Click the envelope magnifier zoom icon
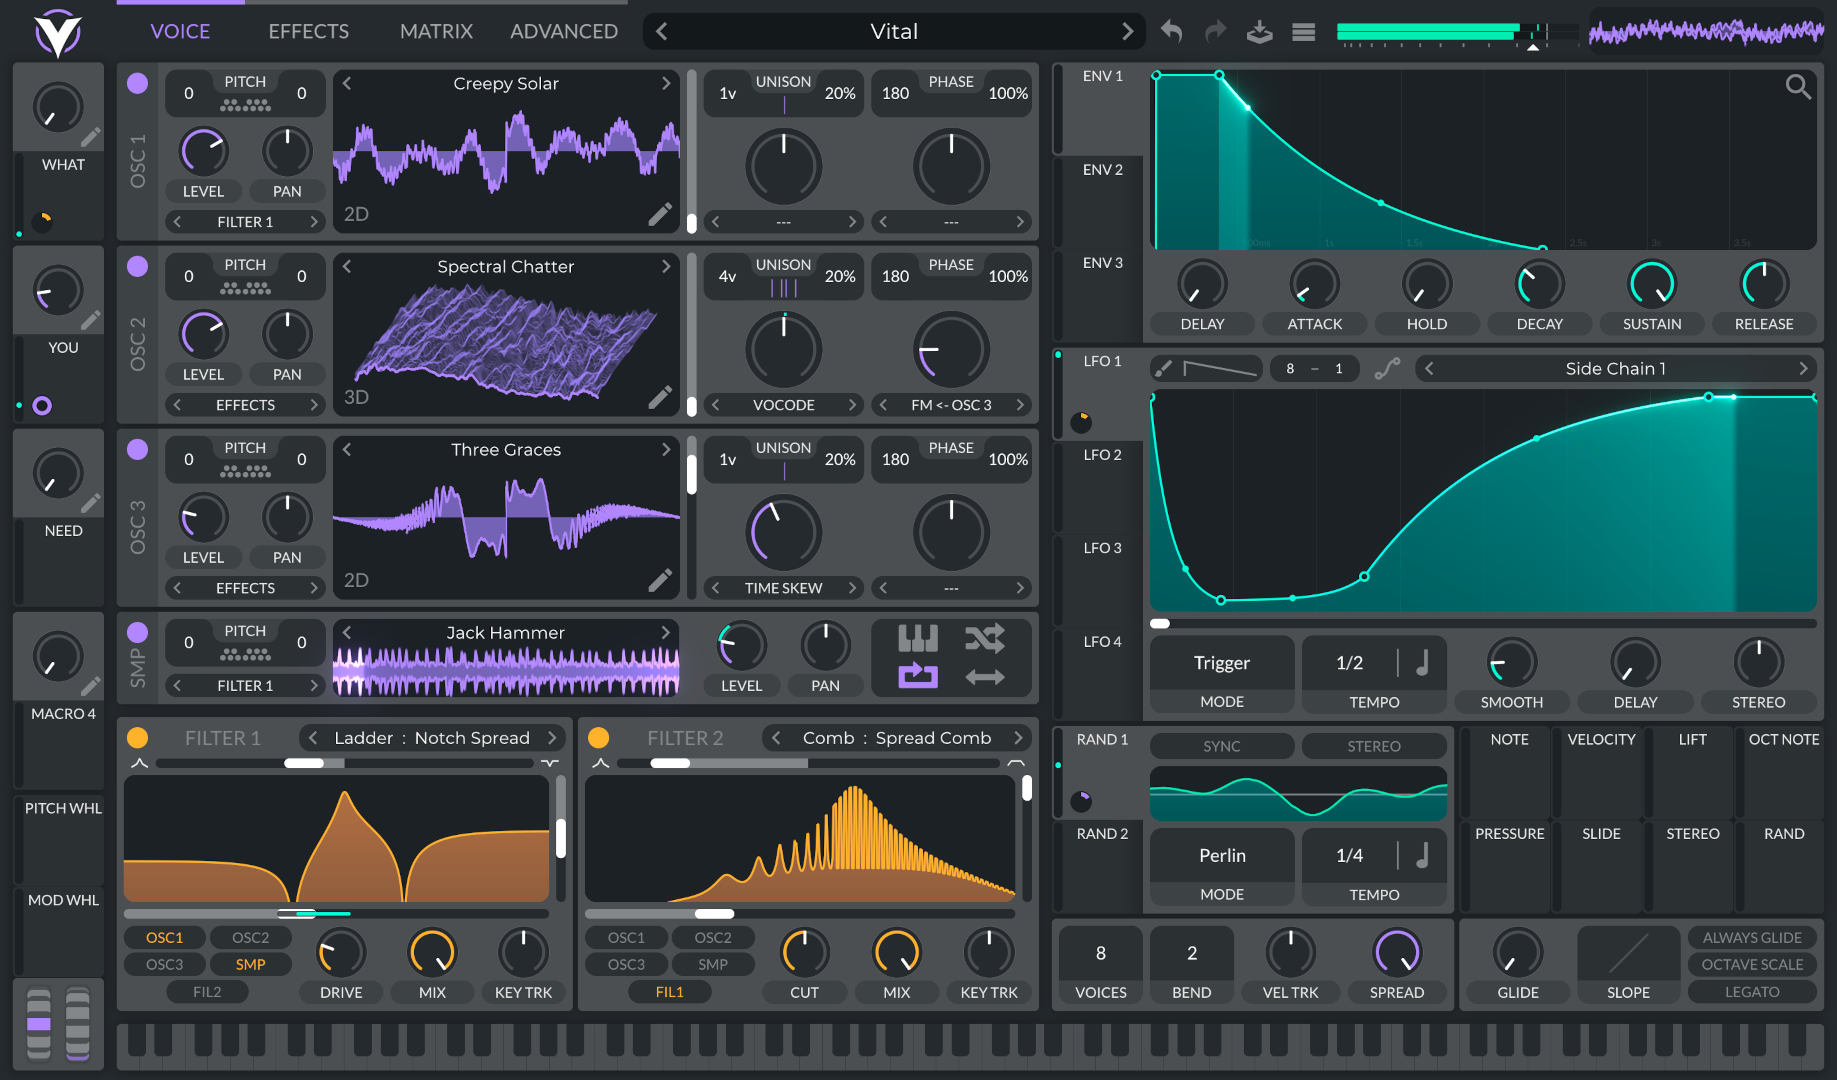Screen dimensions: 1837x1080 point(1798,87)
